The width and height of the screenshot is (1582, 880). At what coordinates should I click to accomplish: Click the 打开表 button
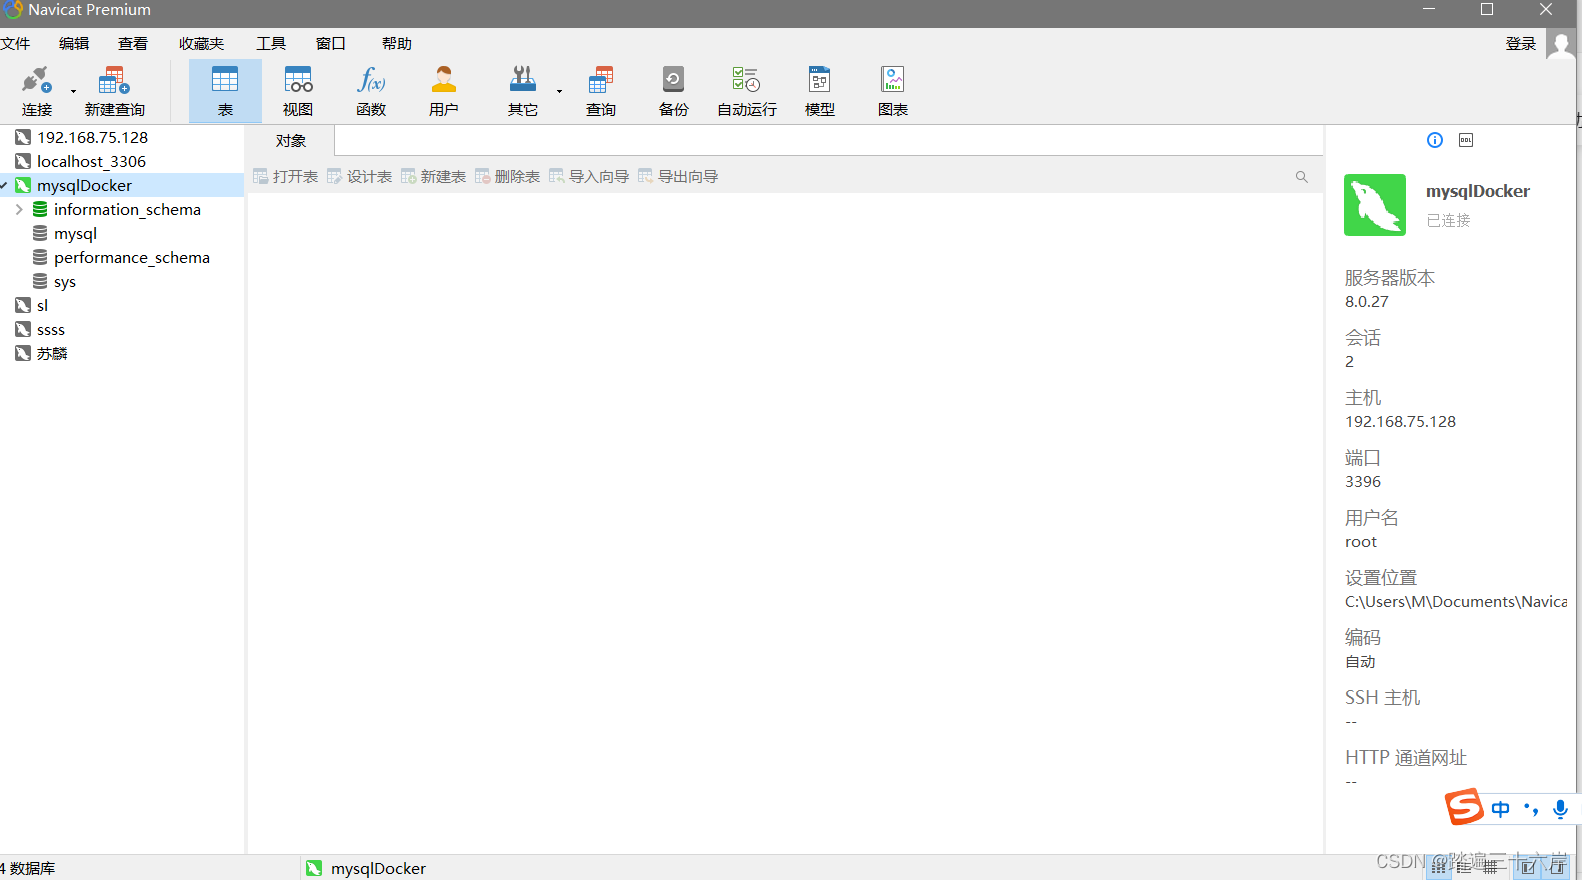click(286, 177)
